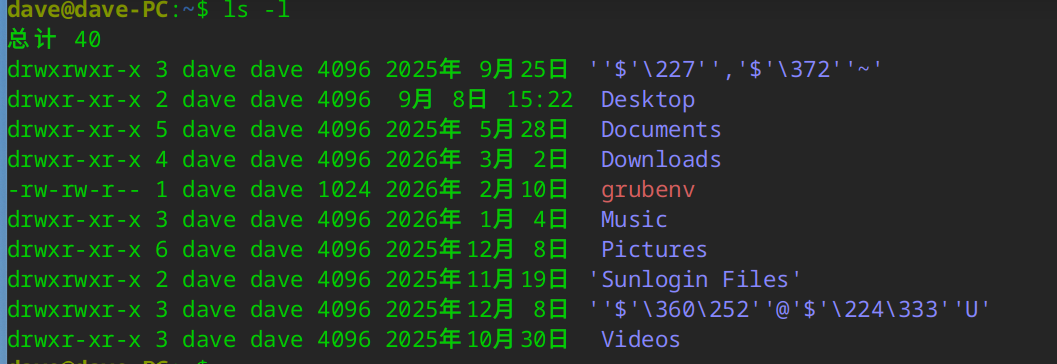Click the Downloads directory name
Viewport: 1057px width, 364px height.
coord(661,160)
